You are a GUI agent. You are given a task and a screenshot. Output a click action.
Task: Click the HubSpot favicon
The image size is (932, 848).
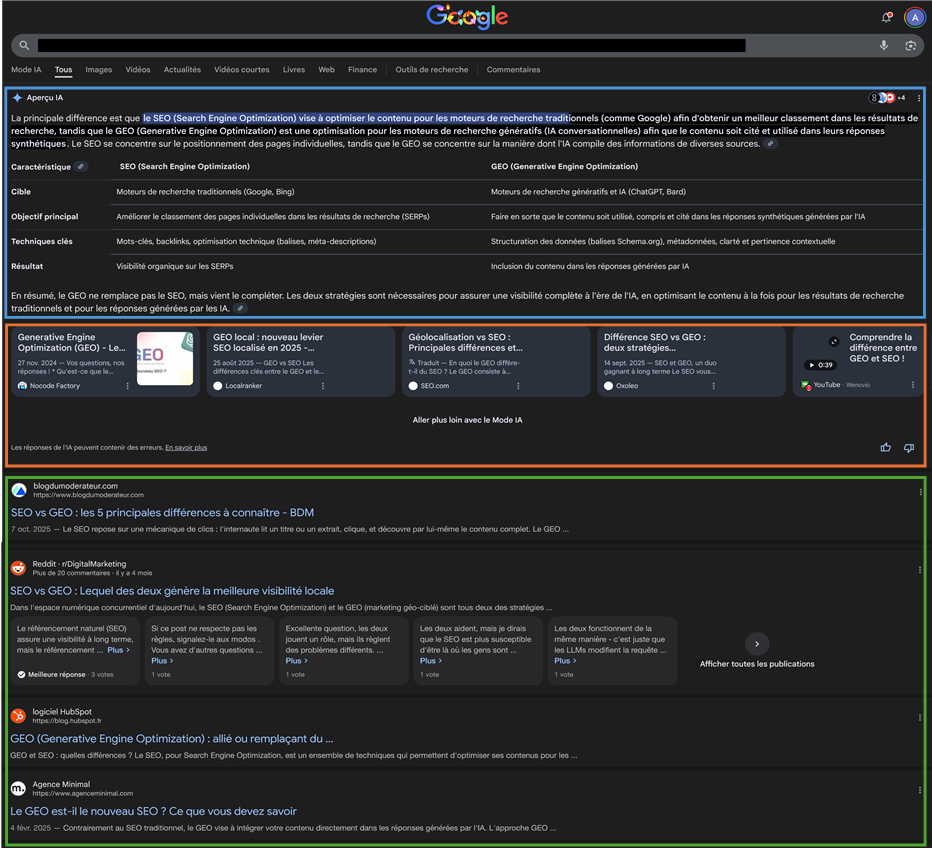click(x=18, y=716)
